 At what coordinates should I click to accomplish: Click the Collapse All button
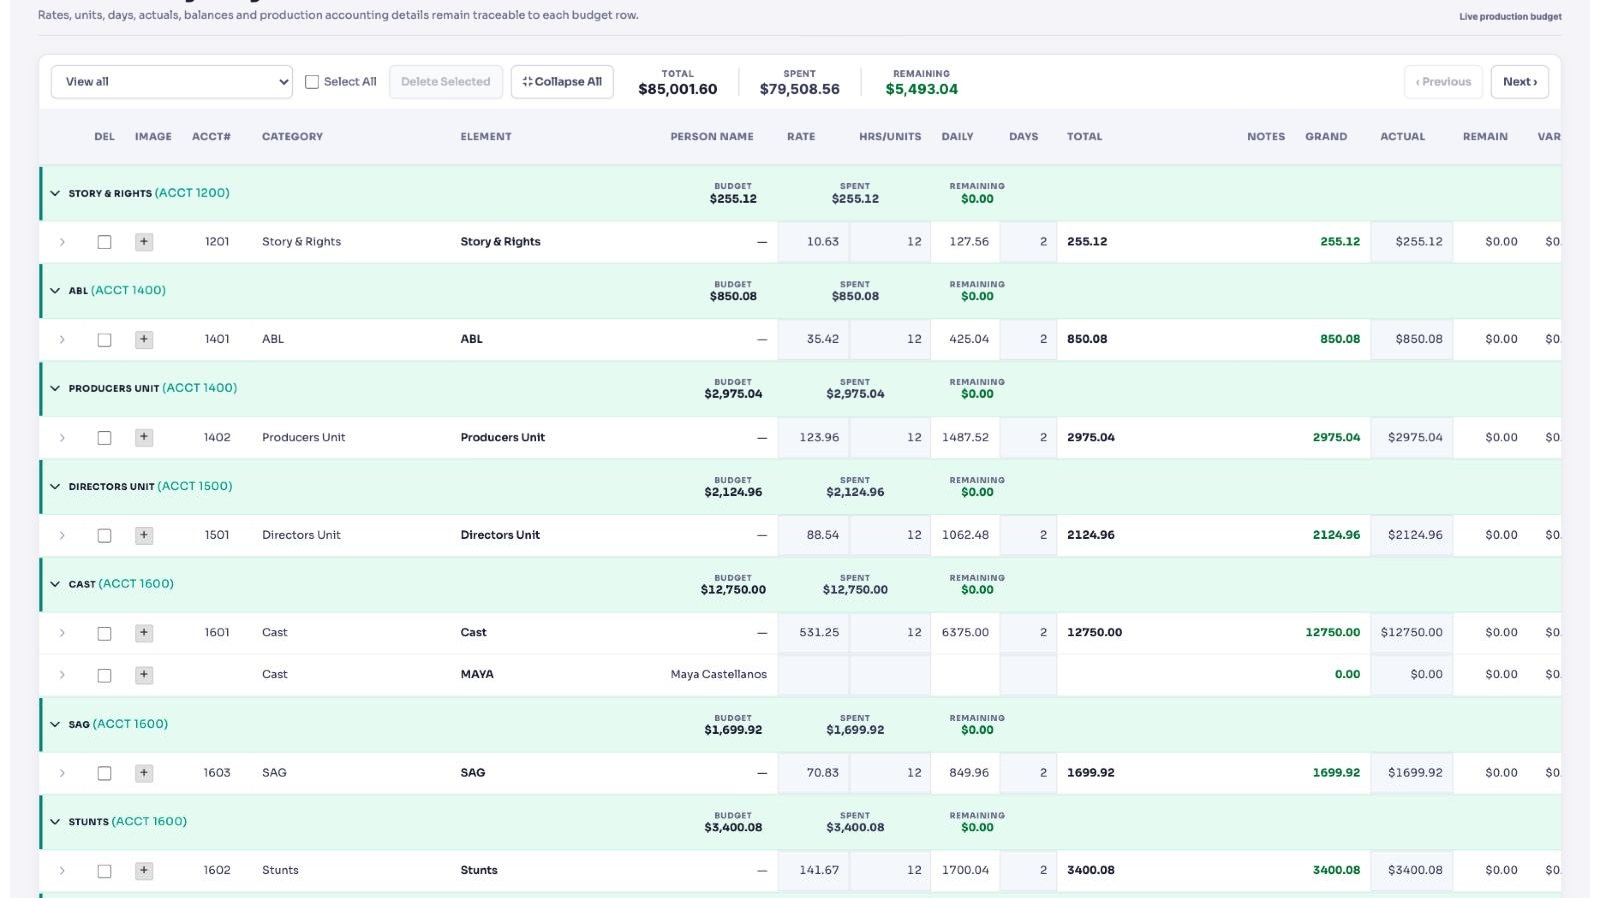pos(562,82)
